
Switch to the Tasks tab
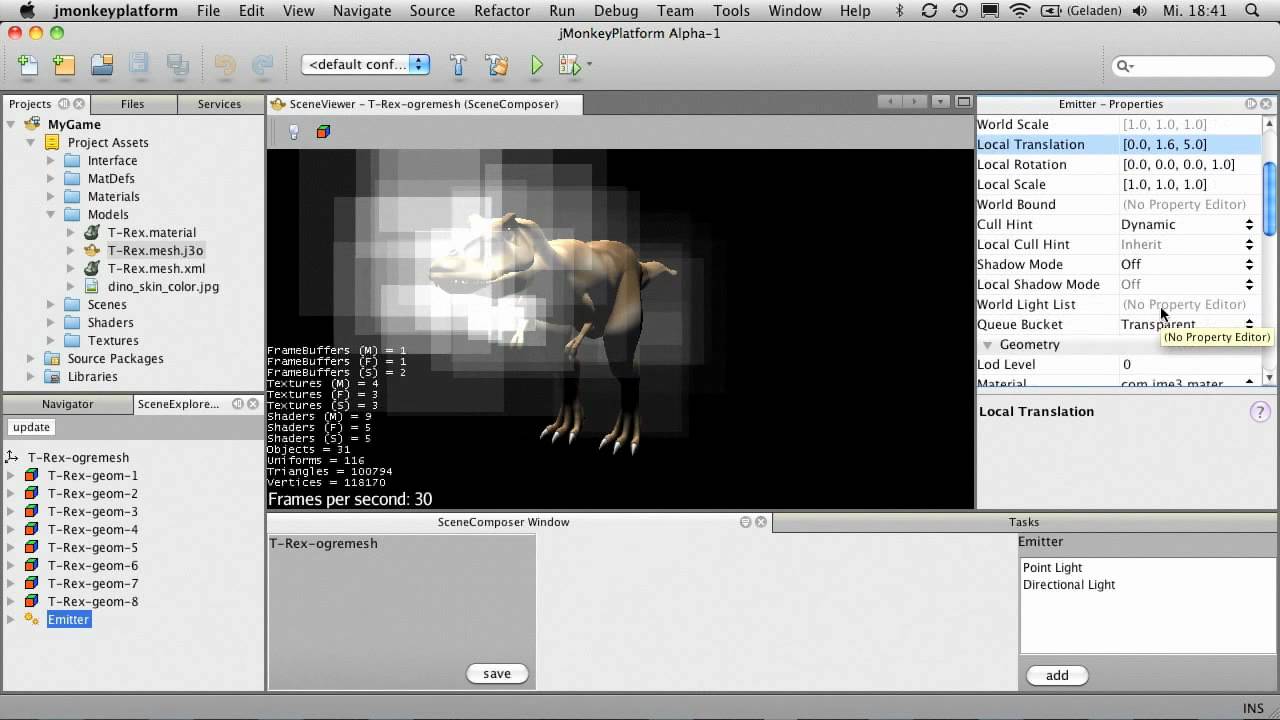tap(1024, 522)
